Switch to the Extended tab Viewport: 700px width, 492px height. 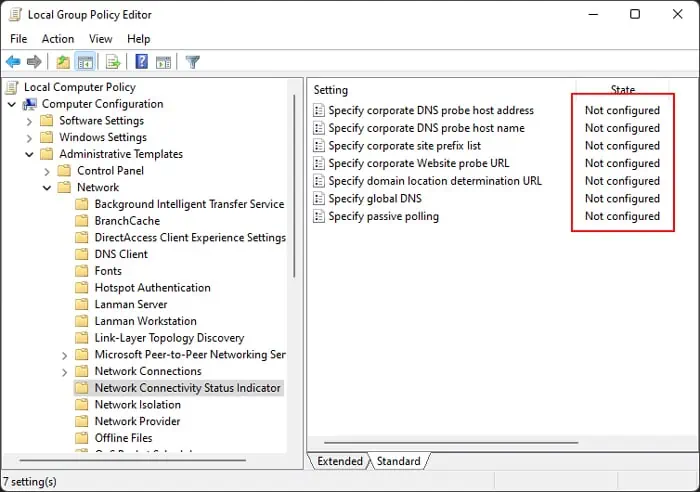[x=340, y=461]
